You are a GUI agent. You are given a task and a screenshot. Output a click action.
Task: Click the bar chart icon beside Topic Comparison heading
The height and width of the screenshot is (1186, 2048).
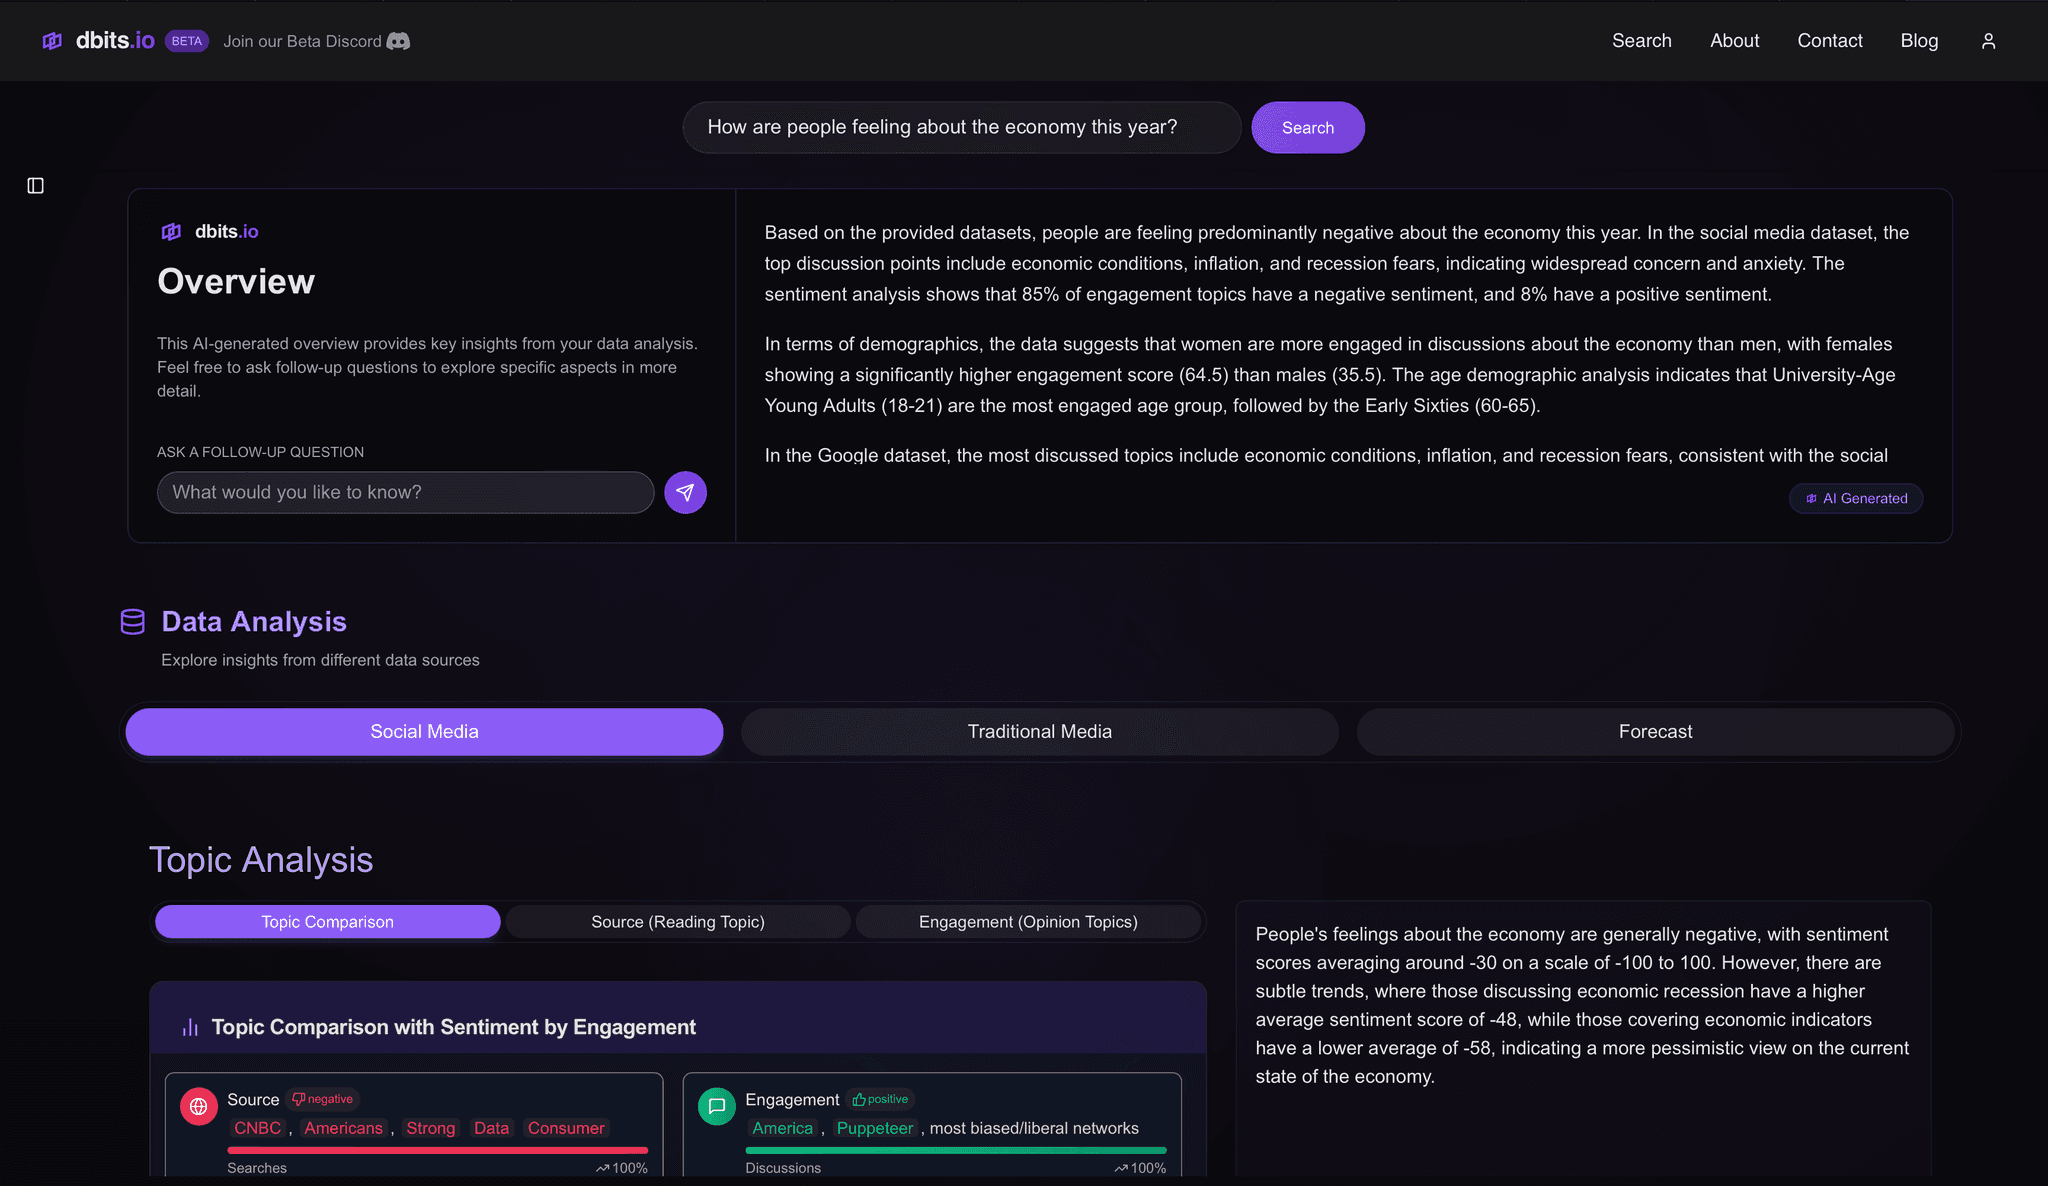click(x=189, y=1026)
